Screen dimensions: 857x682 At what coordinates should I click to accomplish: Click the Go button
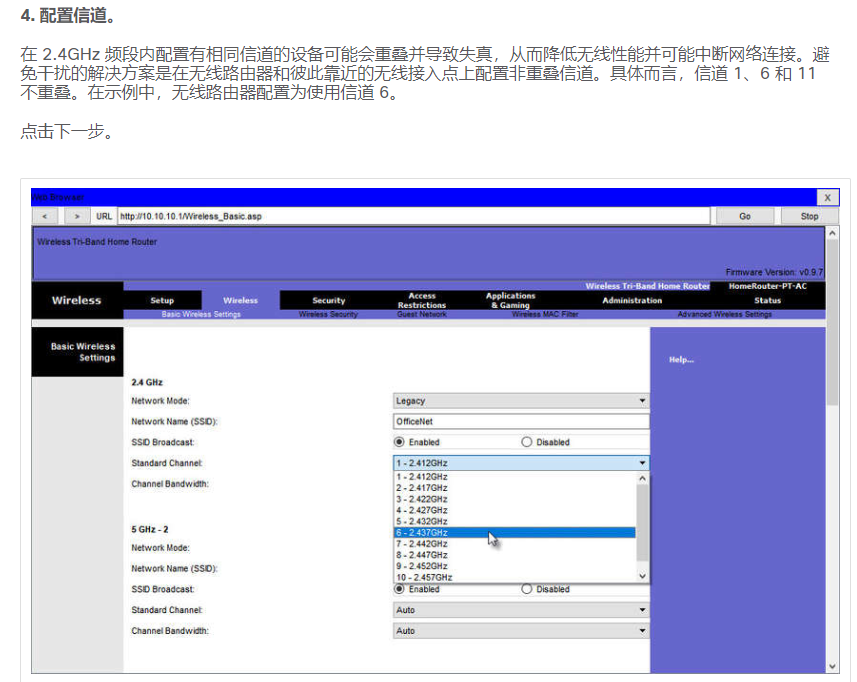pos(744,215)
